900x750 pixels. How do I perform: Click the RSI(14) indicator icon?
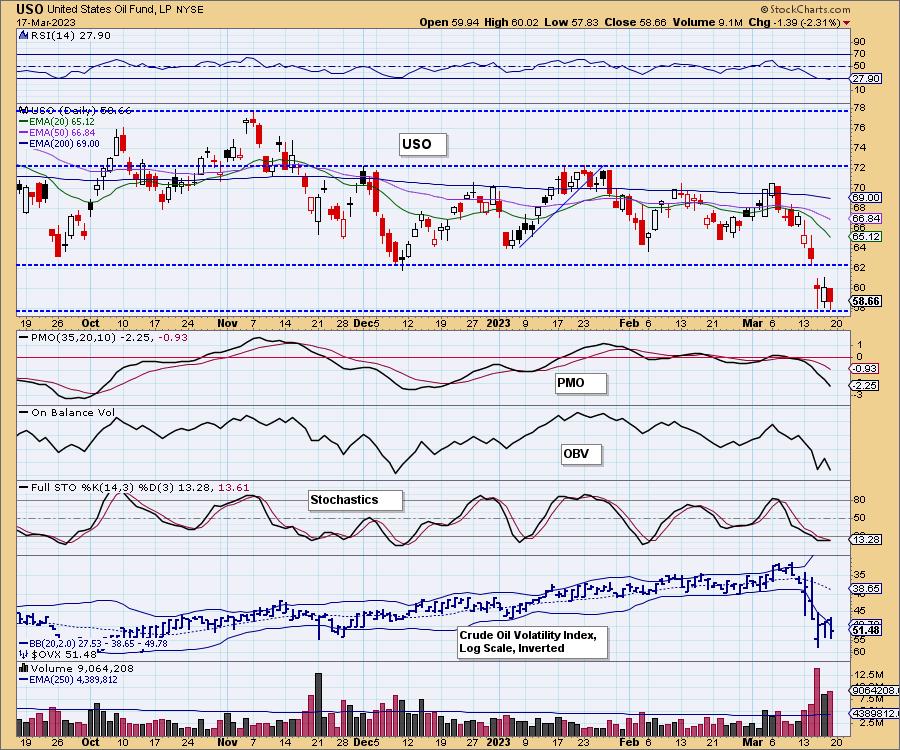(x=23, y=36)
